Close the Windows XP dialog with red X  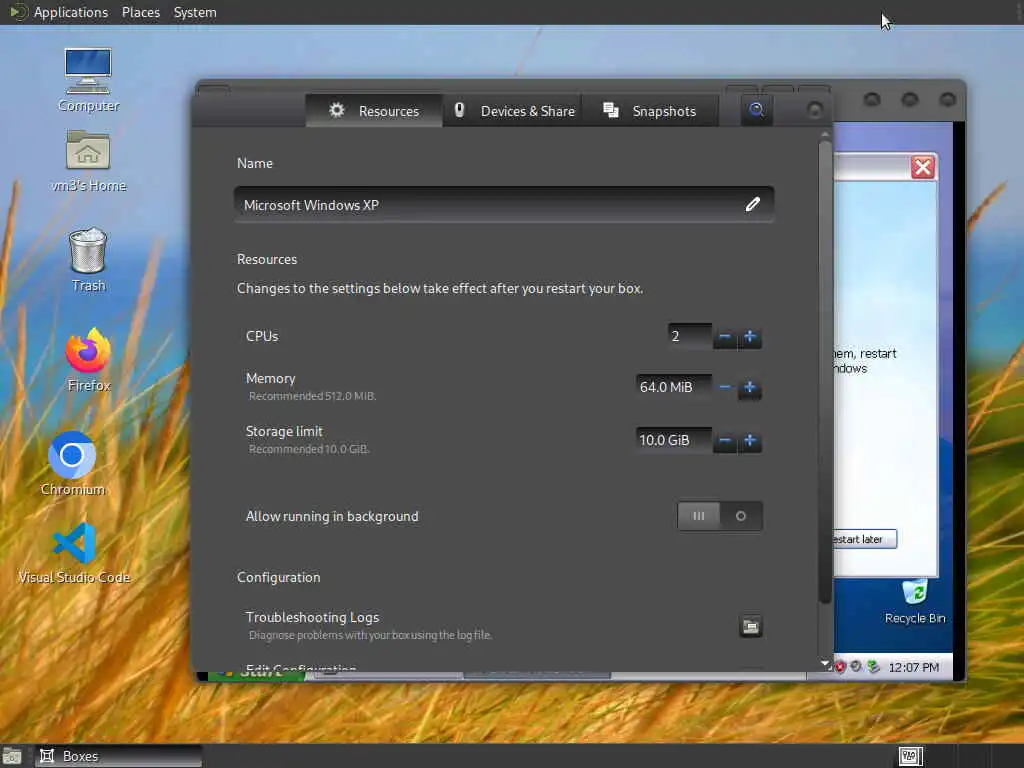click(x=923, y=167)
